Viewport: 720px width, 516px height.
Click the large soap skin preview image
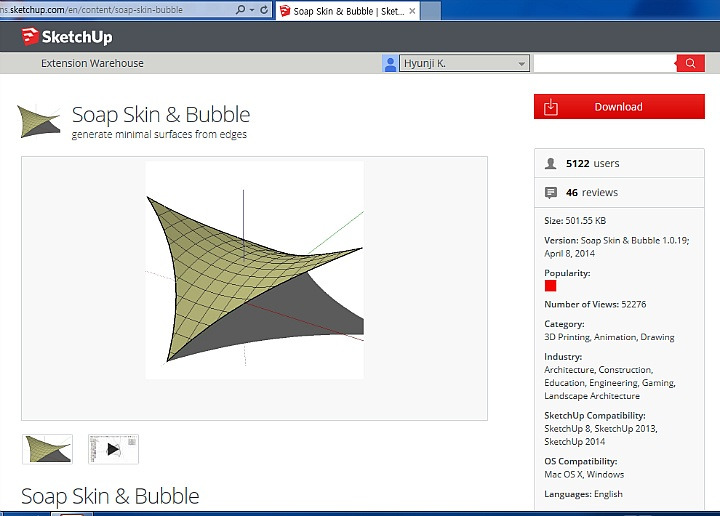click(255, 270)
